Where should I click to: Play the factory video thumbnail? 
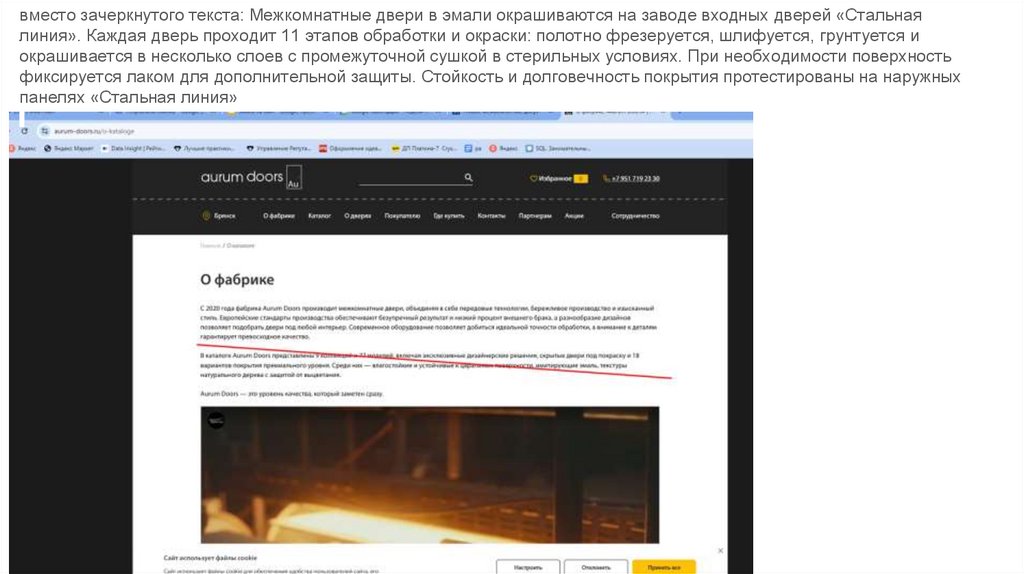(x=430, y=475)
